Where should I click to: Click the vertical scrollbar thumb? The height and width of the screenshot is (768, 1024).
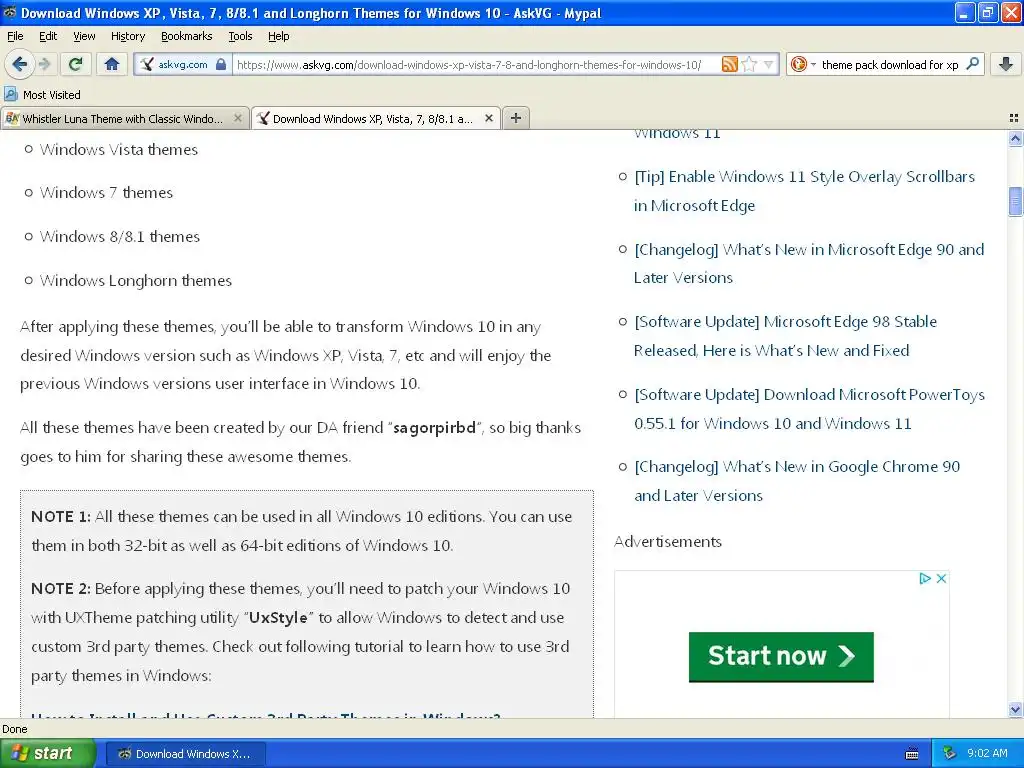(1015, 201)
